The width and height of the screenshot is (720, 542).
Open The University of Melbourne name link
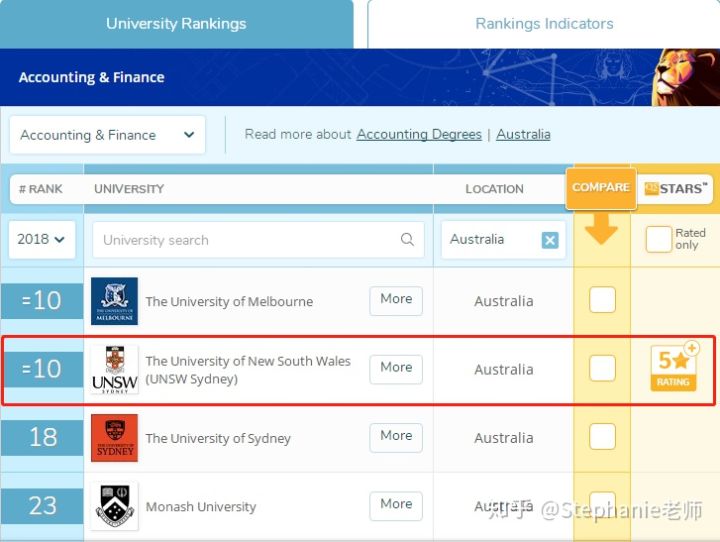pyautogui.click(x=229, y=301)
